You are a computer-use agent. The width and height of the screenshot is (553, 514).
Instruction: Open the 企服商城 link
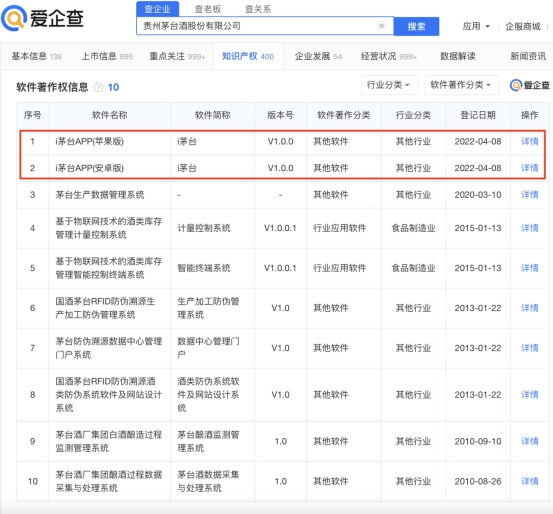(x=523, y=26)
